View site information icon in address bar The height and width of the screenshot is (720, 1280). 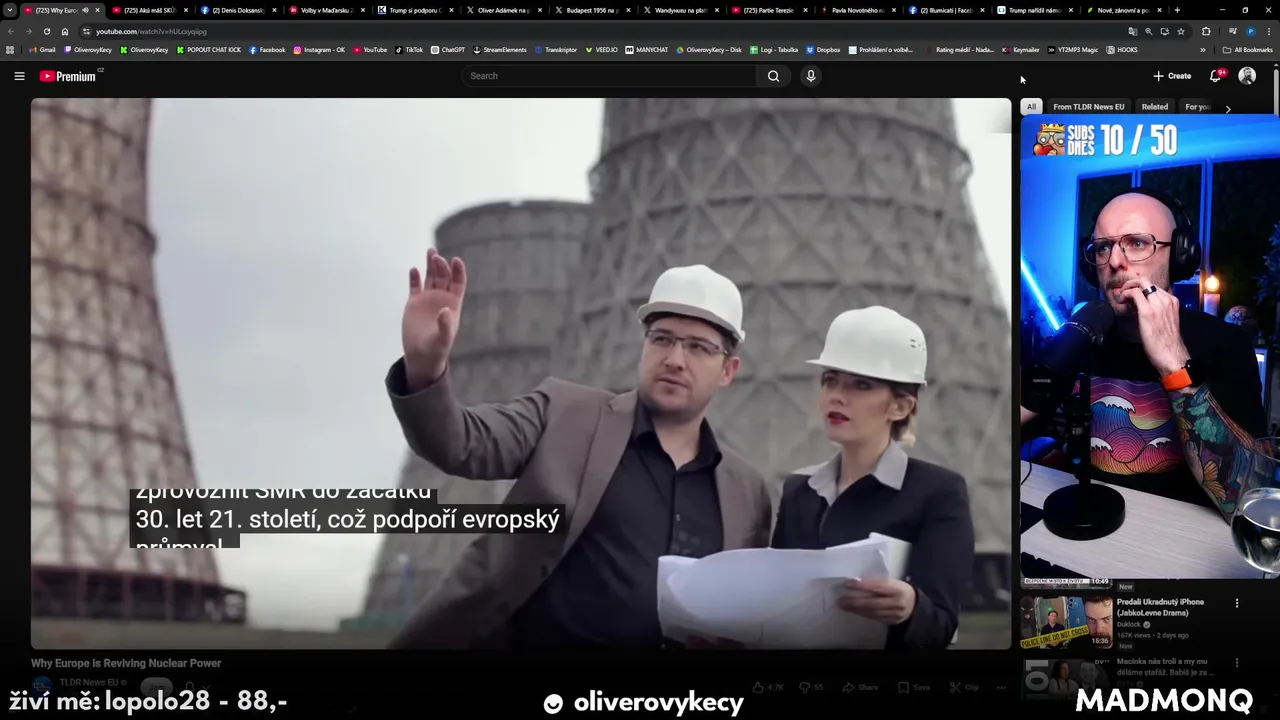tap(87, 31)
